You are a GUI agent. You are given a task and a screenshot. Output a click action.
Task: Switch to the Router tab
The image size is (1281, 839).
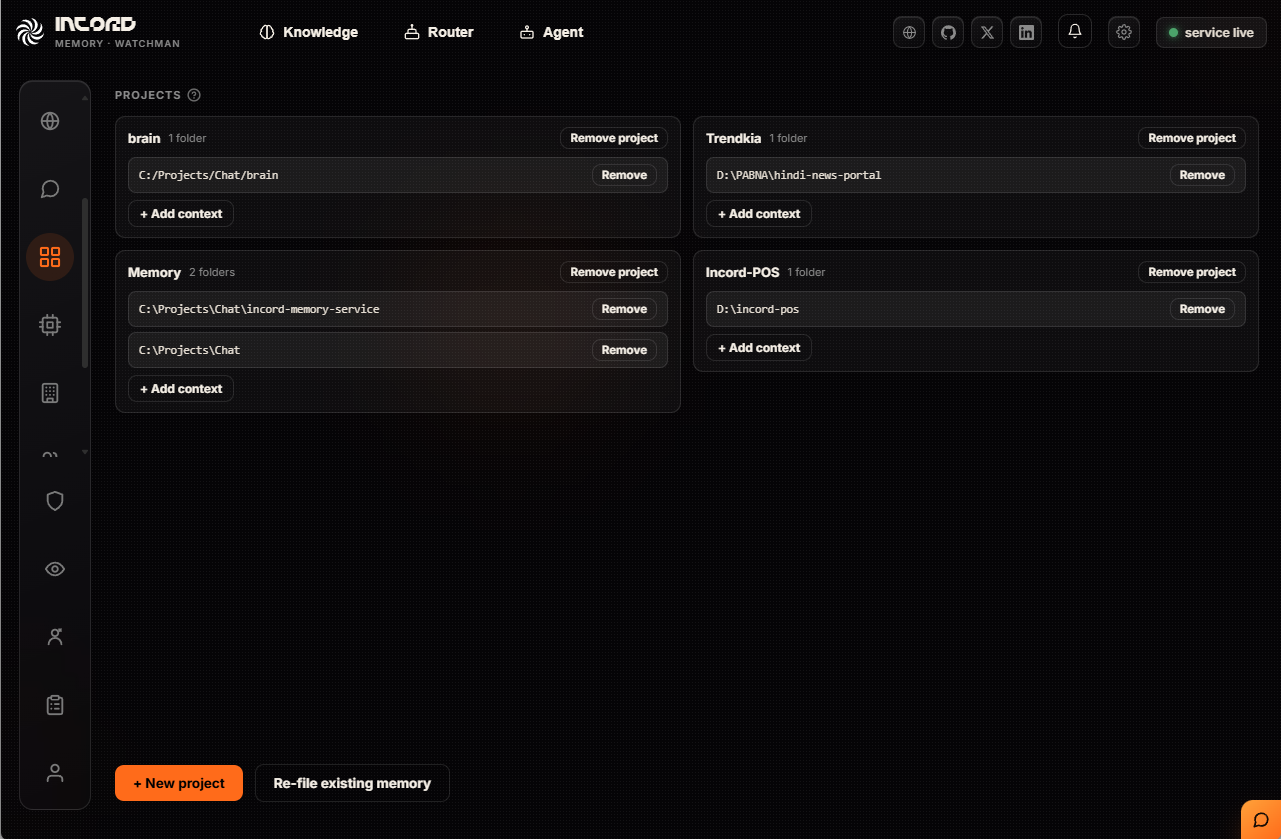[439, 32]
